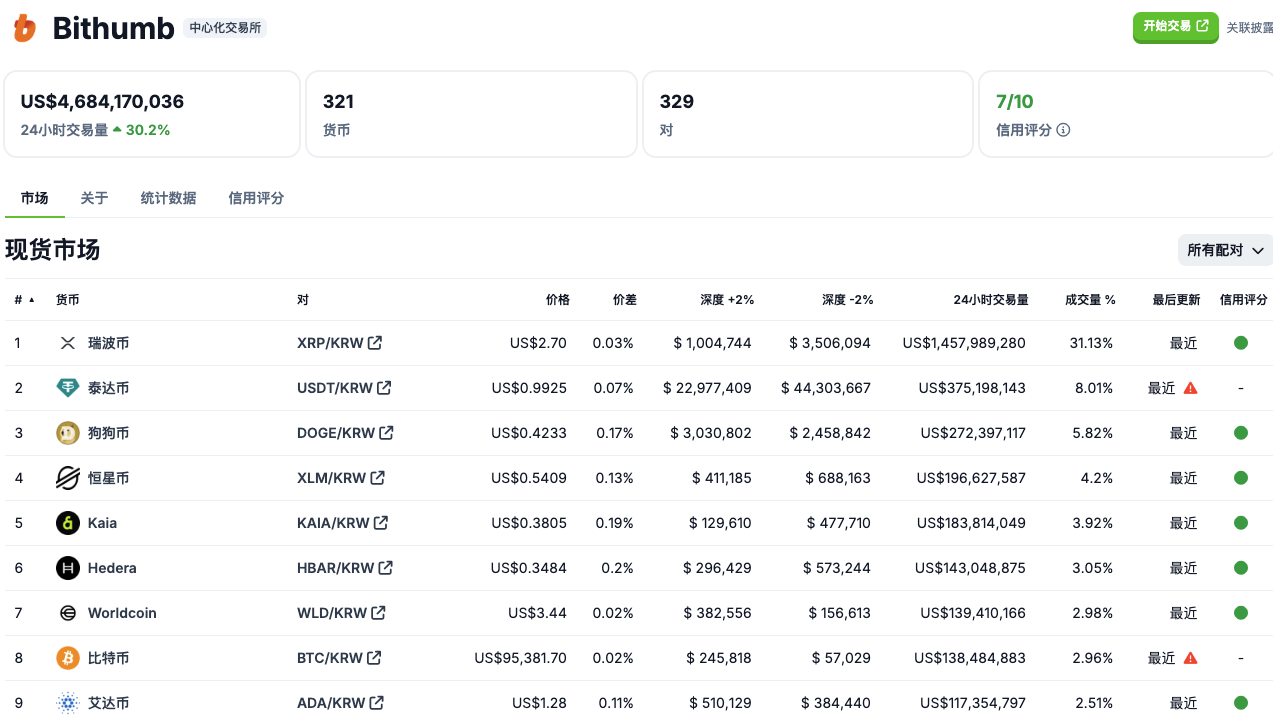Click the green 开始交易 button
Viewport: 1273px width, 717px height.
point(1175,28)
